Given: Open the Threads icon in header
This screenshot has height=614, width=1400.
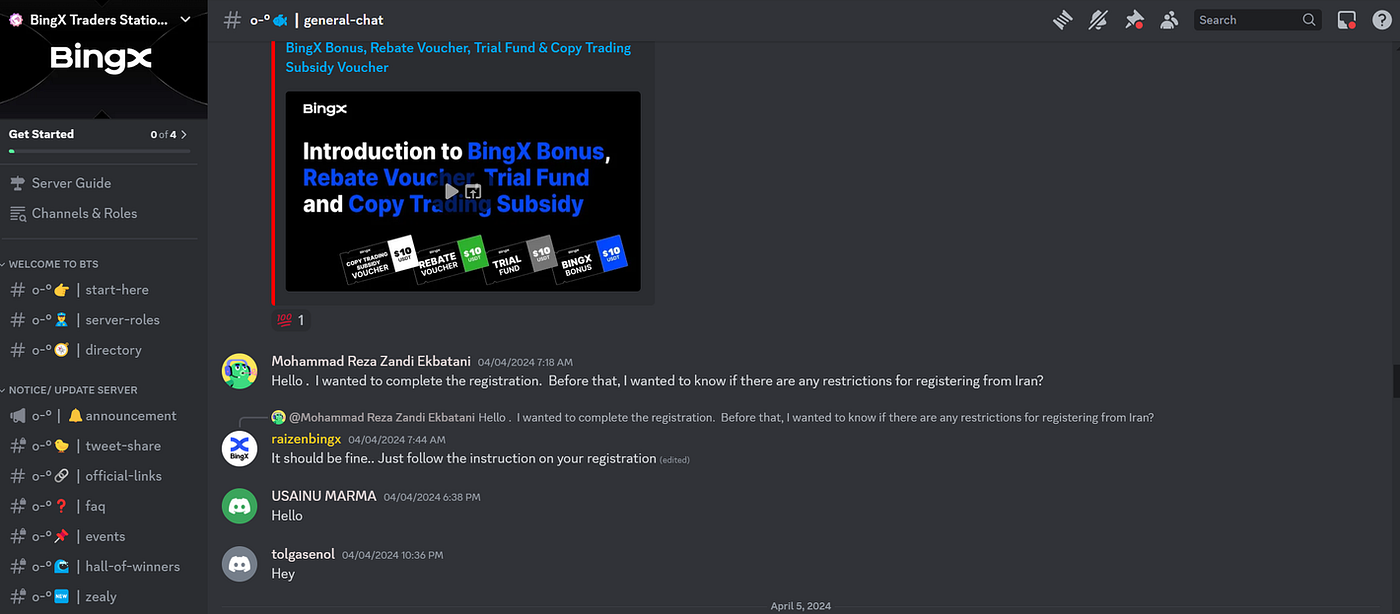Looking at the screenshot, I should (x=1063, y=20).
